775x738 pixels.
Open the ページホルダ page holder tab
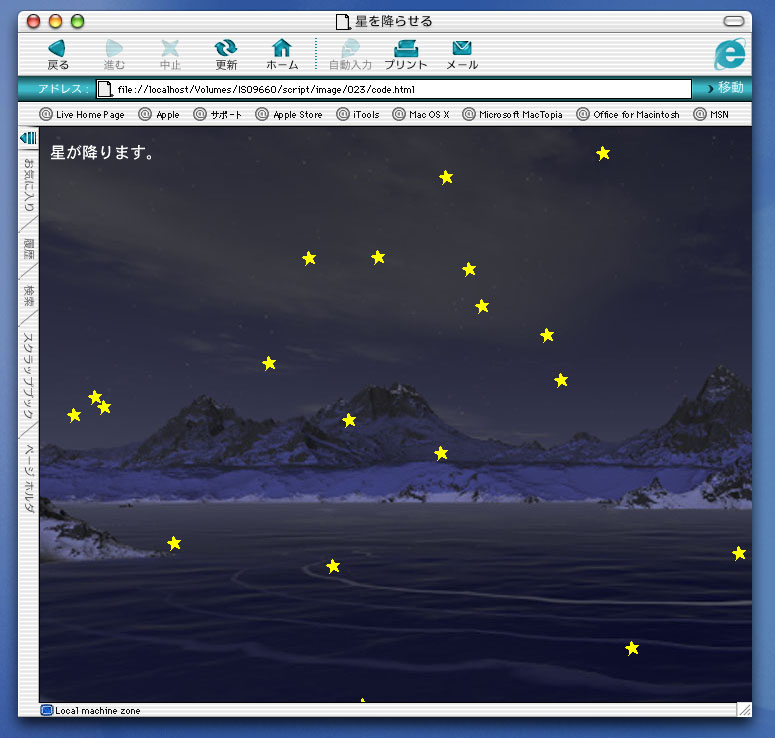pyautogui.click(x=29, y=478)
